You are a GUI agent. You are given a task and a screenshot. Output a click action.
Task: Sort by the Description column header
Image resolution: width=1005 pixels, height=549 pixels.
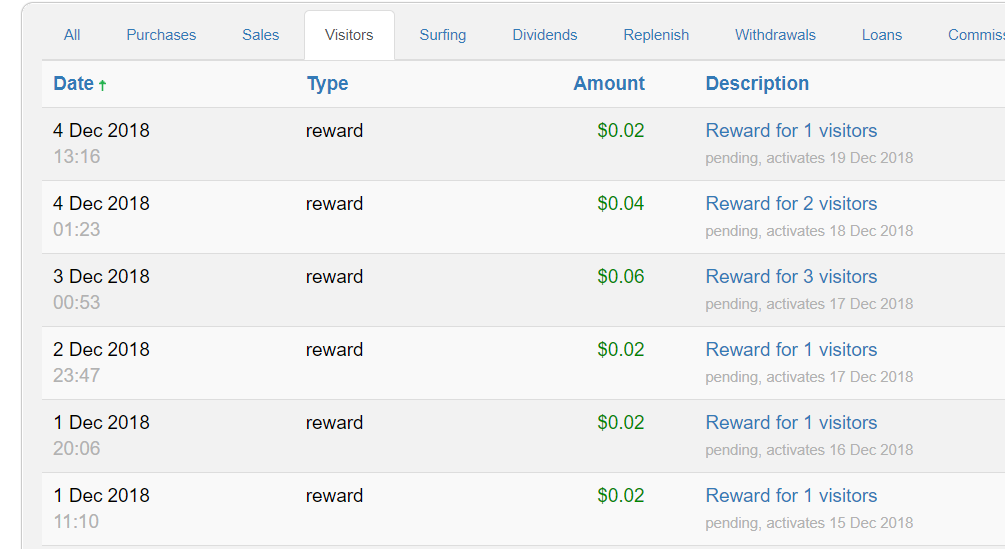(757, 84)
